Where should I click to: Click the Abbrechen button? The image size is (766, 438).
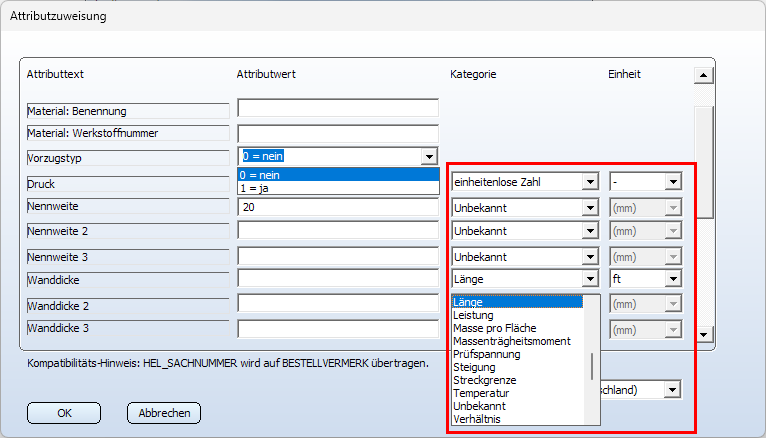click(164, 413)
